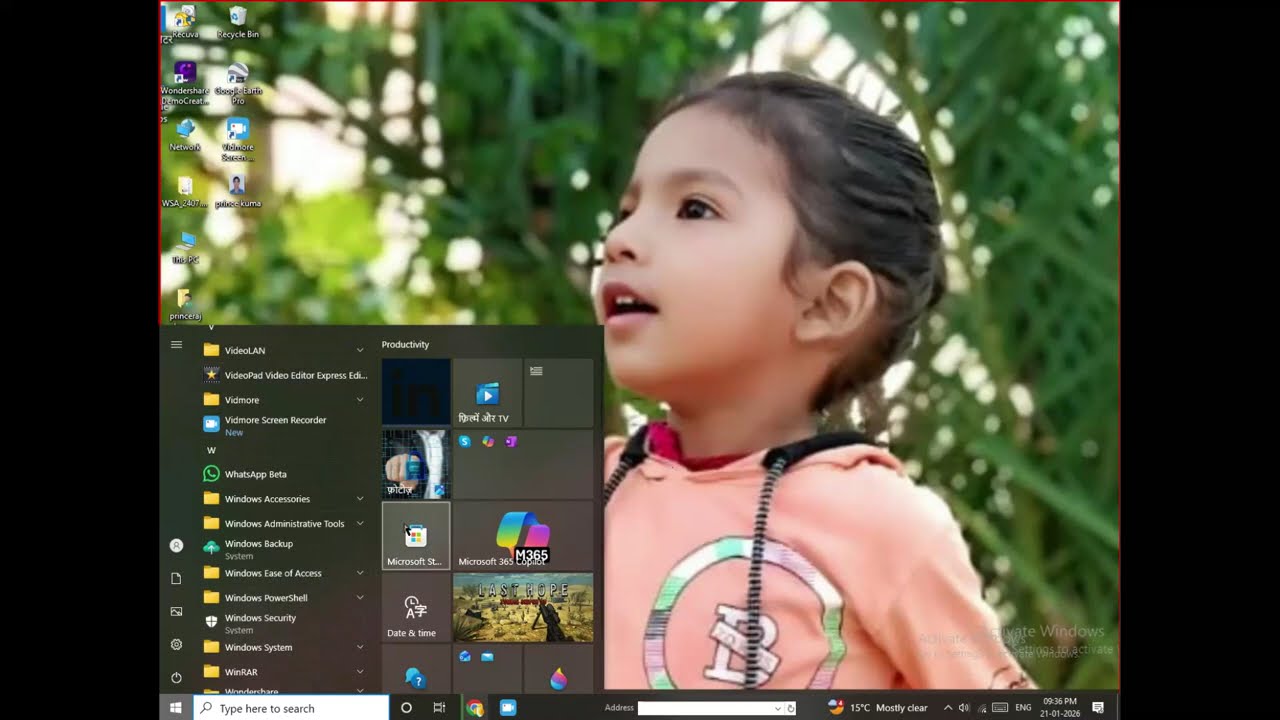Open the Paint 3D tile
This screenshot has height=720, width=1280.
pos(558,669)
